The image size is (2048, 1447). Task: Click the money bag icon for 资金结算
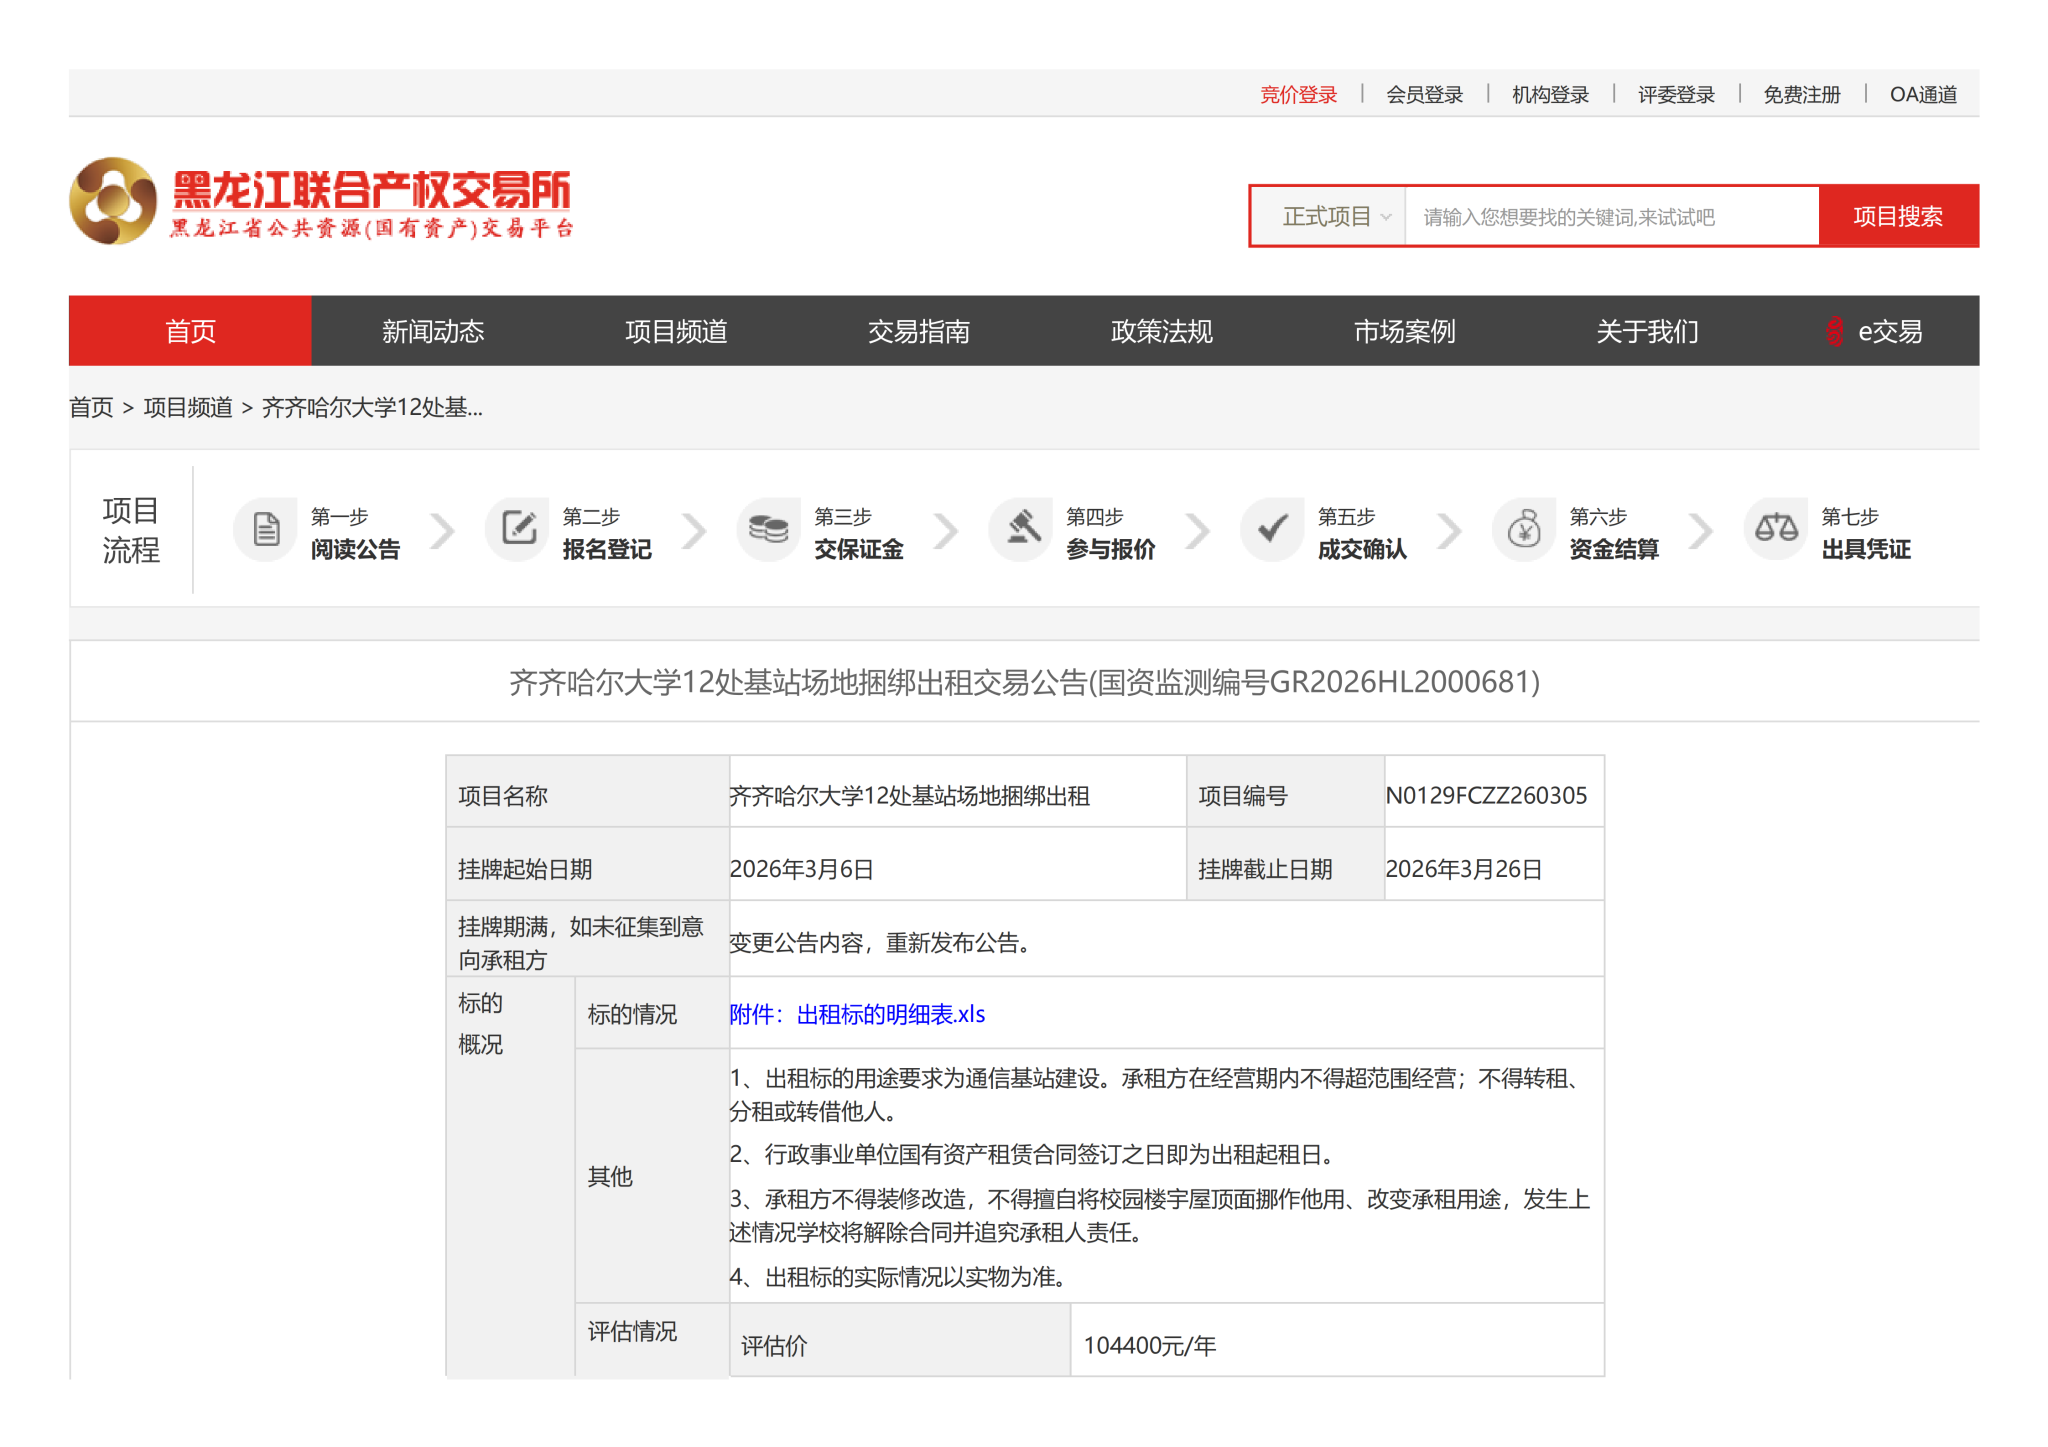point(1524,529)
